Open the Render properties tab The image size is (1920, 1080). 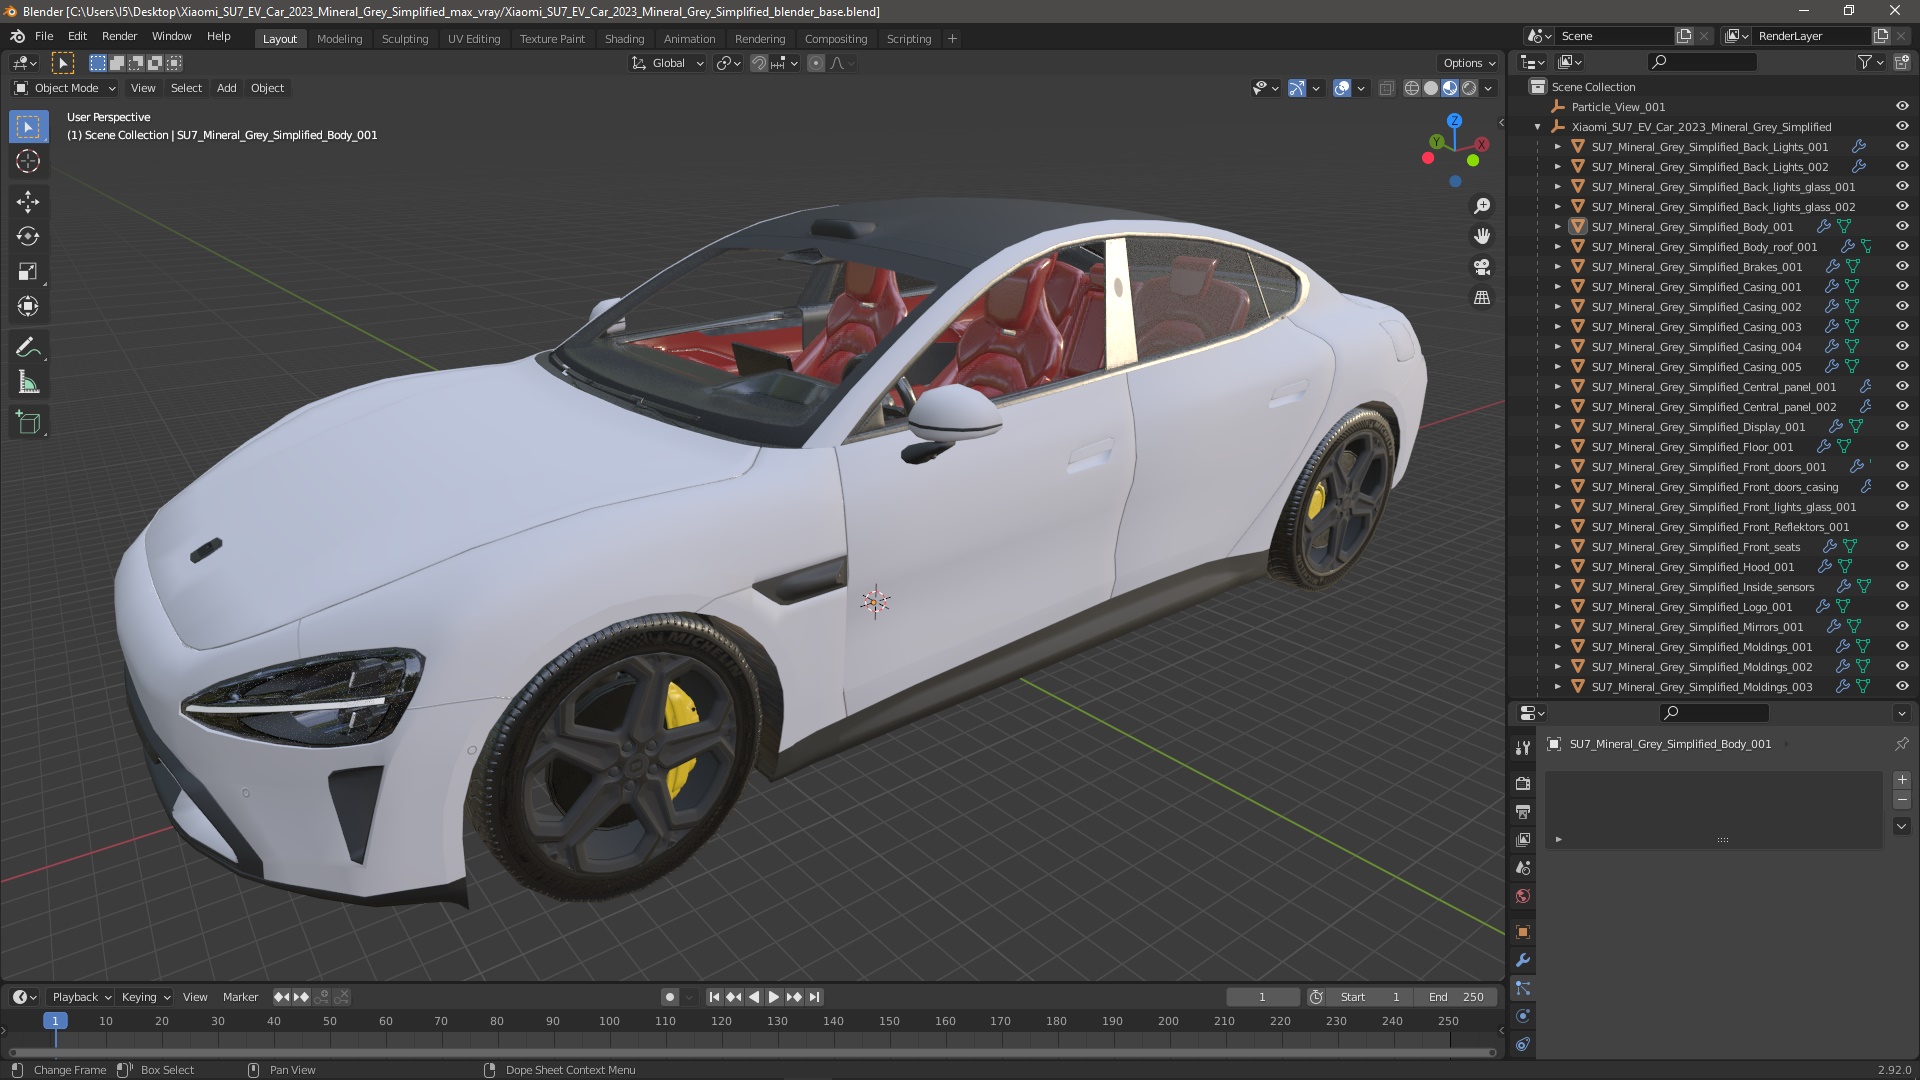coord(1523,783)
